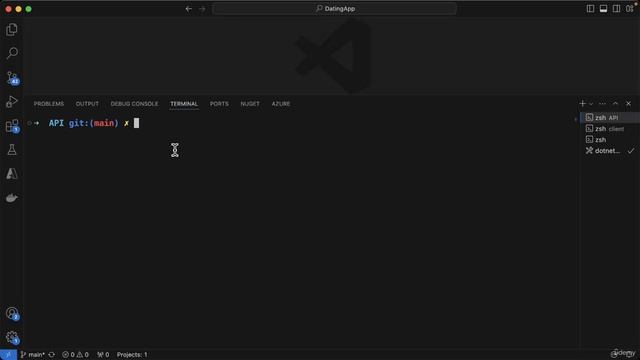Viewport: 640px width, 360px height.
Task: Maximize the panel with chevron up
Action: pyautogui.click(x=616, y=104)
